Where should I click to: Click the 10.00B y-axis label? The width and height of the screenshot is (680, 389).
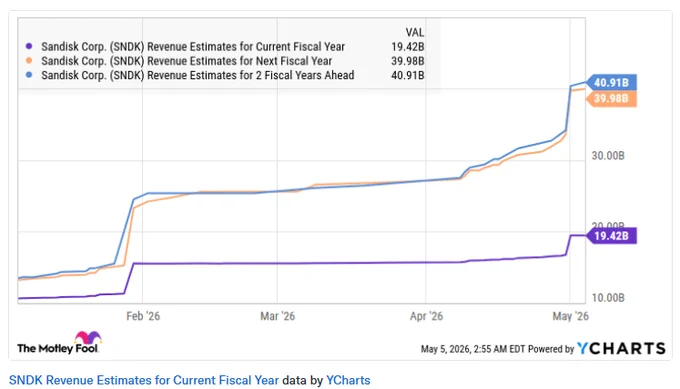tap(608, 298)
